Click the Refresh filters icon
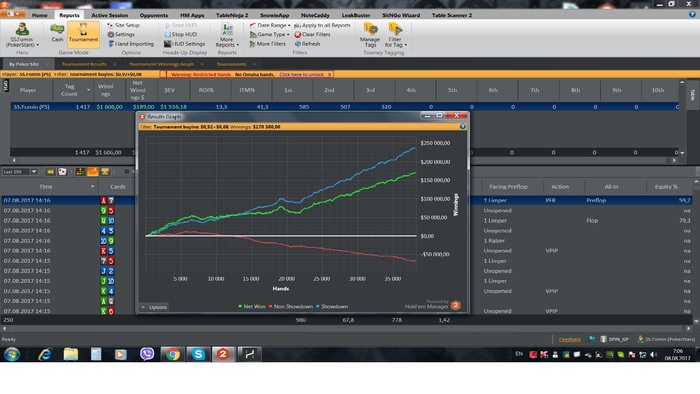The width and height of the screenshot is (700, 394). tap(298, 44)
